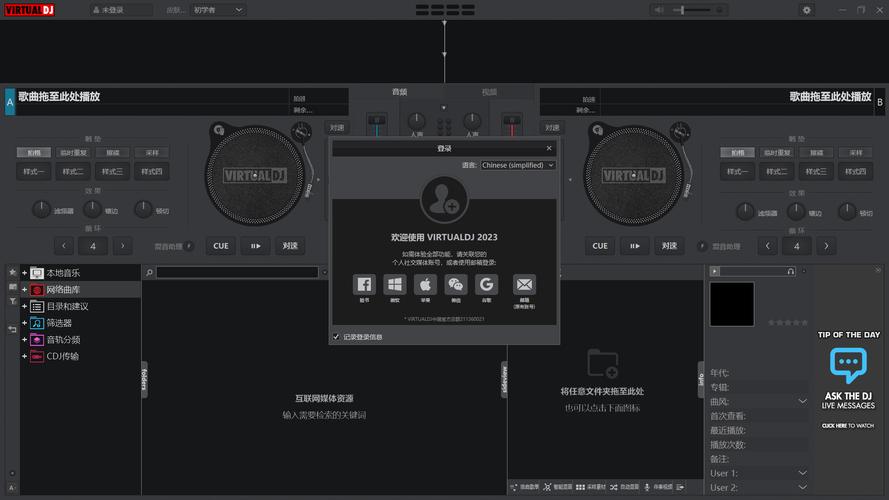Select 筛选器 in the folder tree

pos(59,323)
